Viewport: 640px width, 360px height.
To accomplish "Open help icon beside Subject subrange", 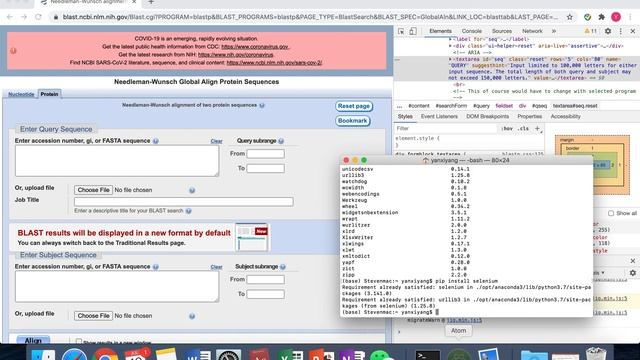I will (282, 267).
